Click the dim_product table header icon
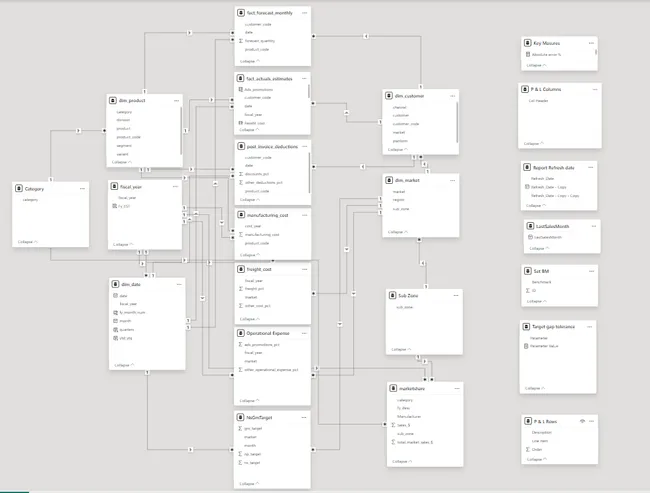This screenshot has width=650, height=493. (113, 100)
